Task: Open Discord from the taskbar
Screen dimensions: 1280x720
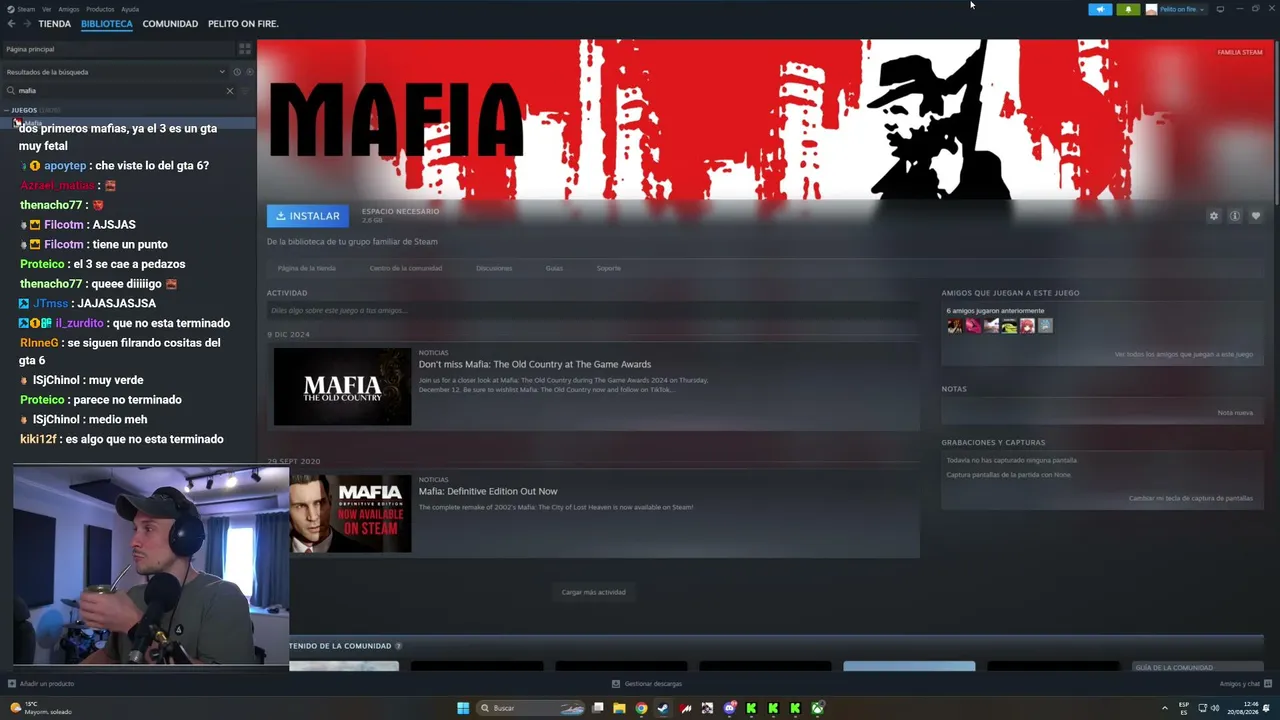Action: pos(729,708)
